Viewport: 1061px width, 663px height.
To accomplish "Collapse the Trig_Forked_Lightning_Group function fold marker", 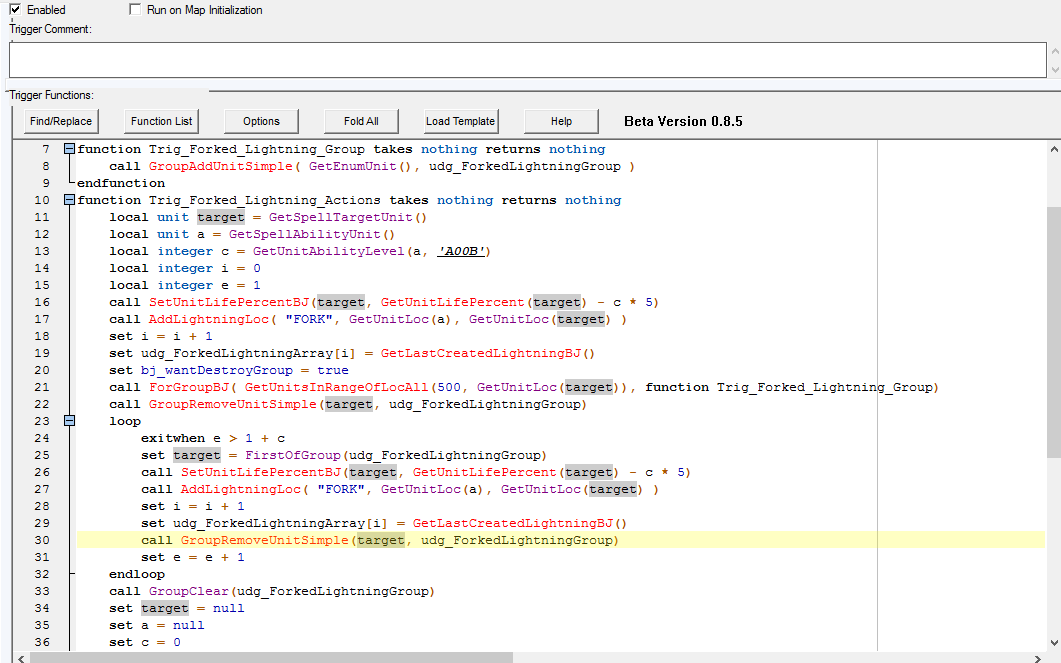I will click(69, 149).
